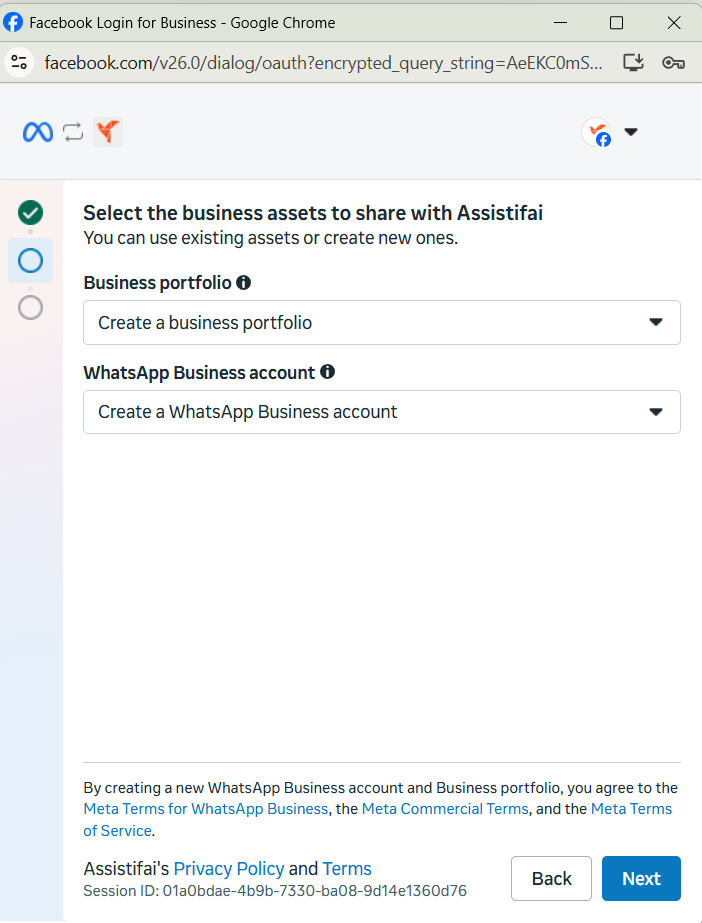The image size is (702, 923).
Task: Open the password key icon
Action: point(673,62)
